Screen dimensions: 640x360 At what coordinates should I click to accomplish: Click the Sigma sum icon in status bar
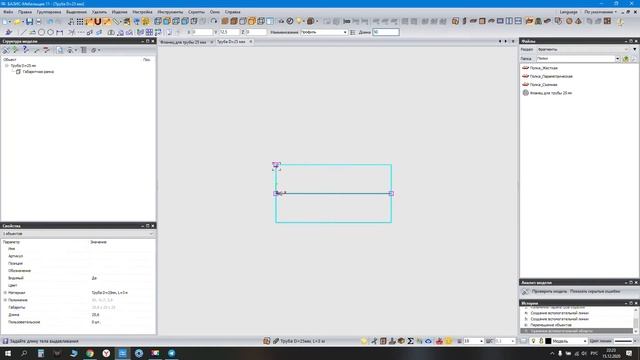[x=410, y=341]
